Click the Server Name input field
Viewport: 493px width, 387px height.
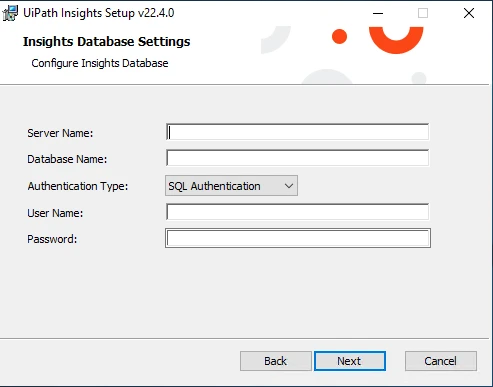pos(297,132)
